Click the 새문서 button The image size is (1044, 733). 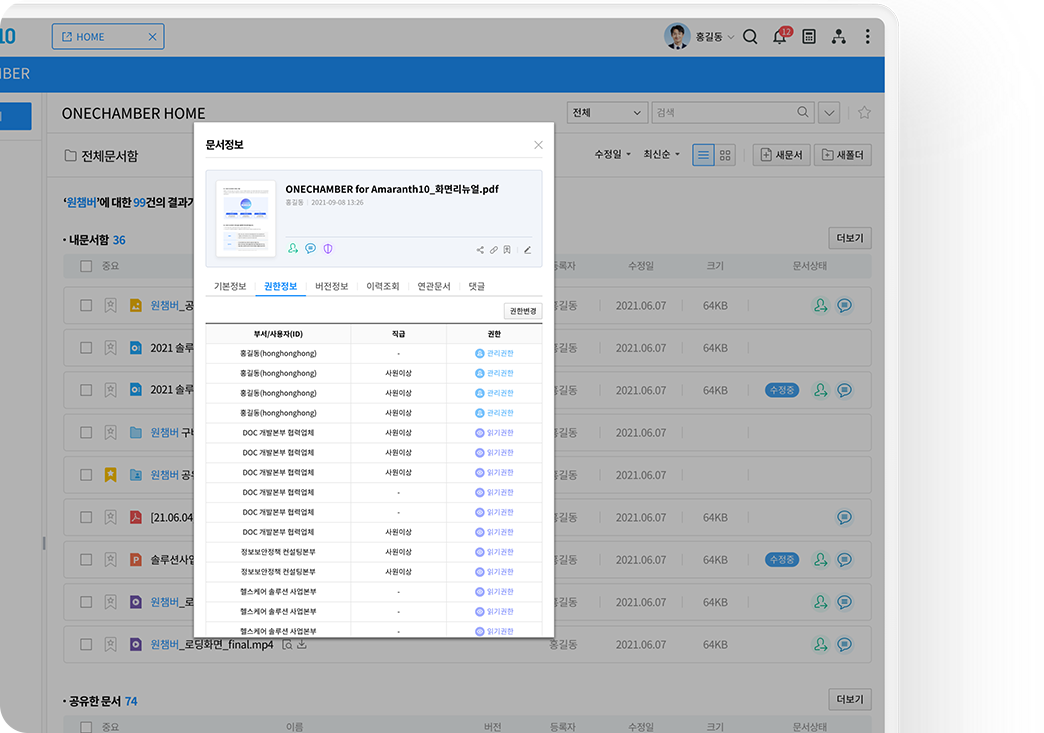781,155
